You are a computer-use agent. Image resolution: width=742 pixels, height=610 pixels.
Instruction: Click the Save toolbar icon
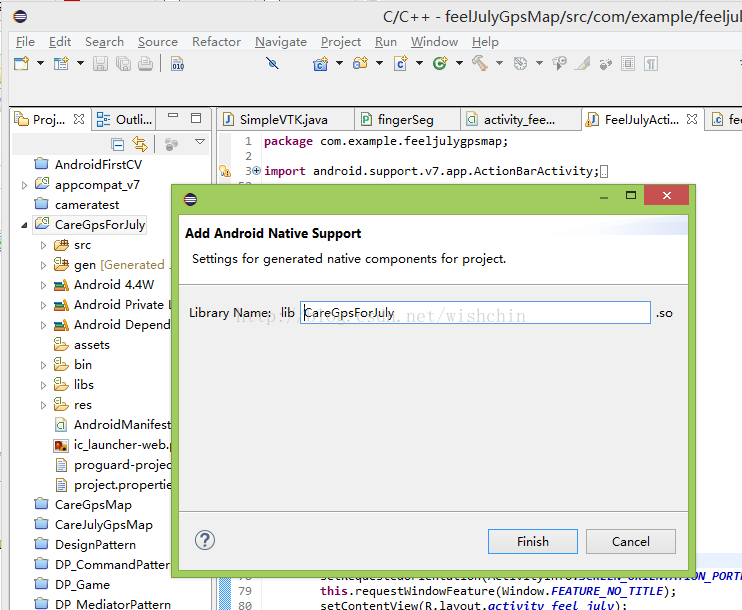pos(100,63)
